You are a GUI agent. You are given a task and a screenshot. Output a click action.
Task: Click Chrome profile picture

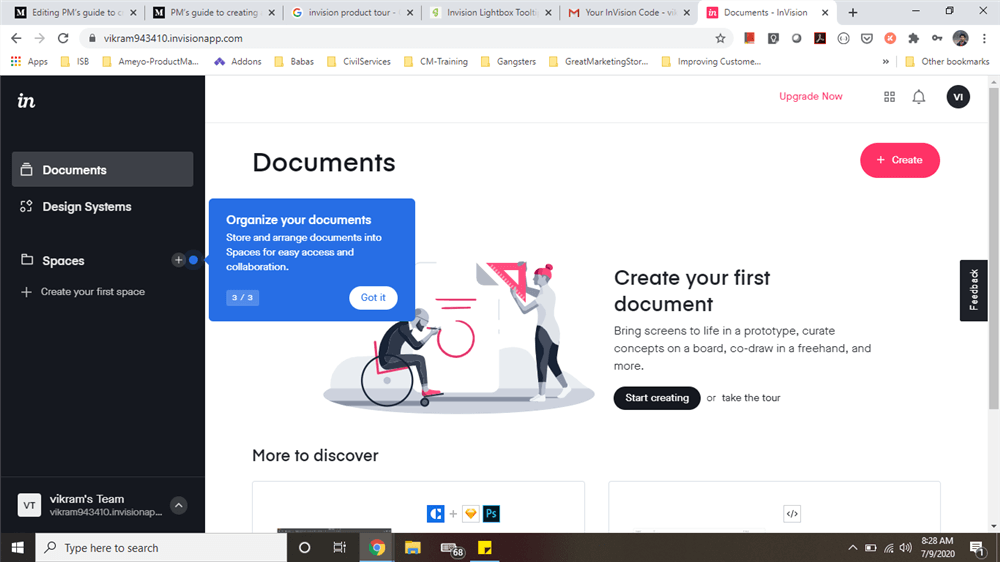960,38
